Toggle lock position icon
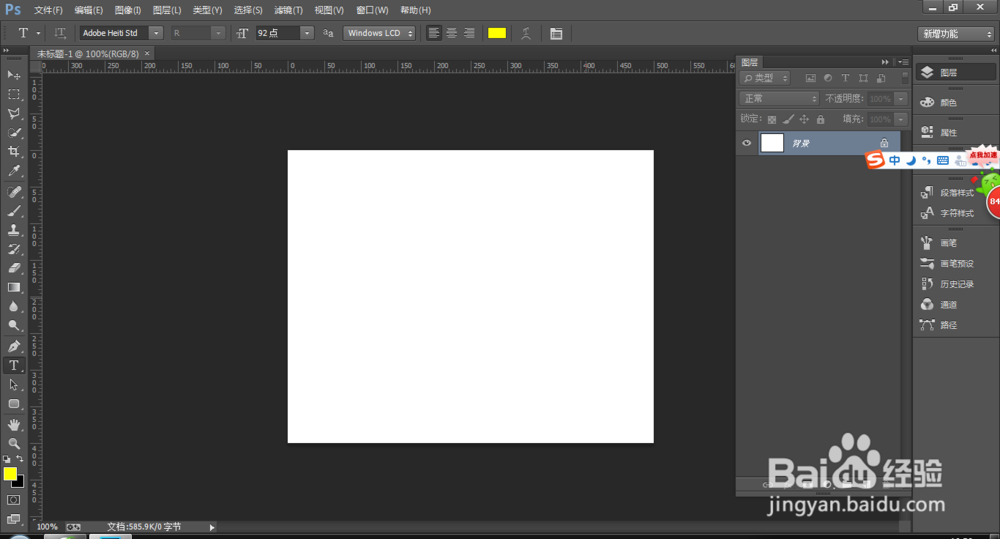Image resolution: width=1000 pixels, height=539 pixels. (x=804, y=119)
